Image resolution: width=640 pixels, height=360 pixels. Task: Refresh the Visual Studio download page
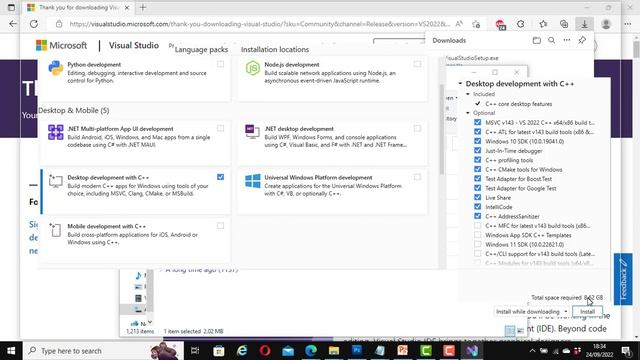point(33,24)
